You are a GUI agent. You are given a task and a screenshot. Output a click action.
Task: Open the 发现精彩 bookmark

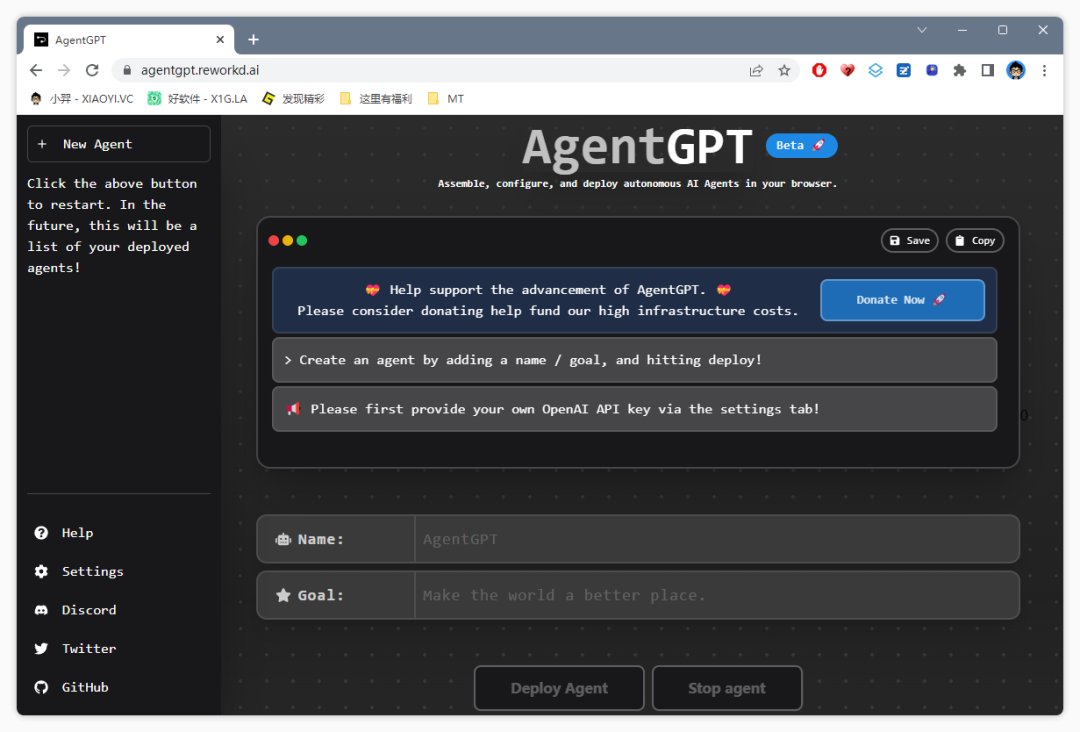click(293, 99)
